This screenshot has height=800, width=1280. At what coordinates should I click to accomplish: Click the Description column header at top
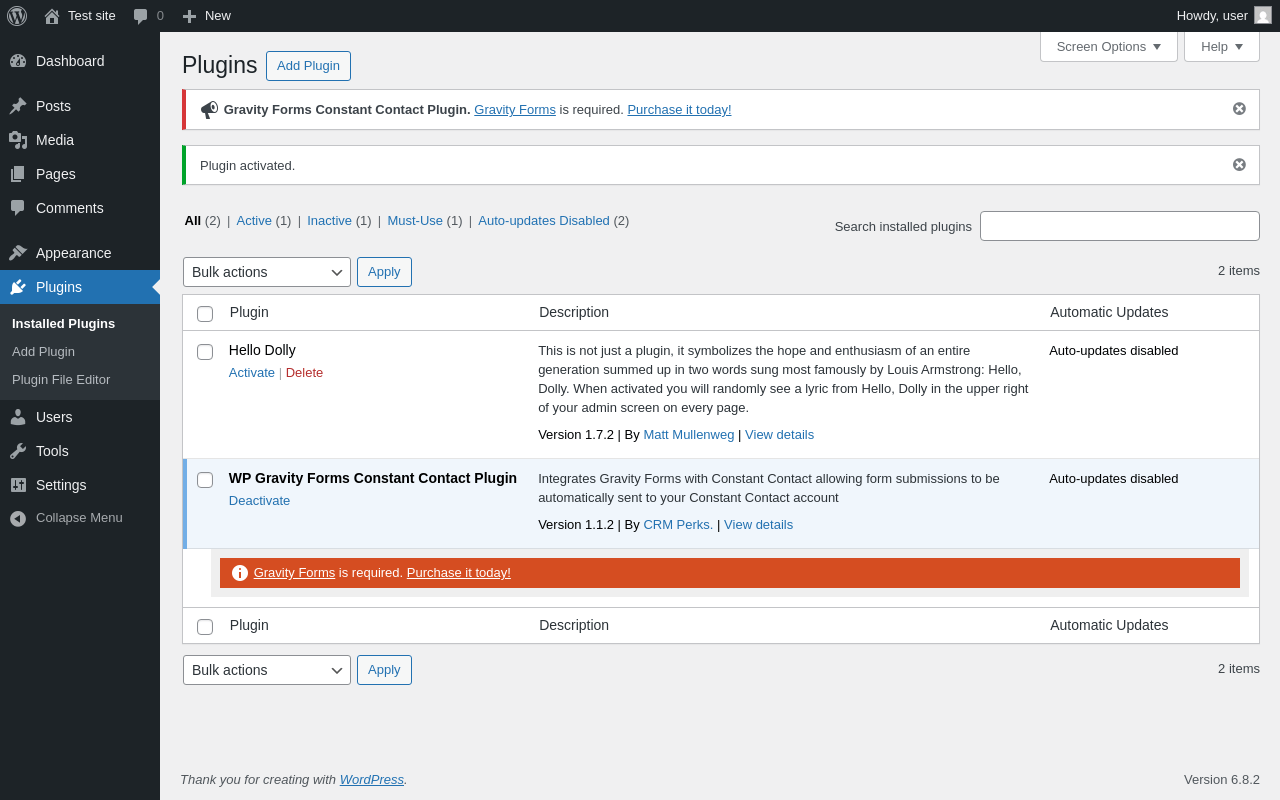point(574,312)
